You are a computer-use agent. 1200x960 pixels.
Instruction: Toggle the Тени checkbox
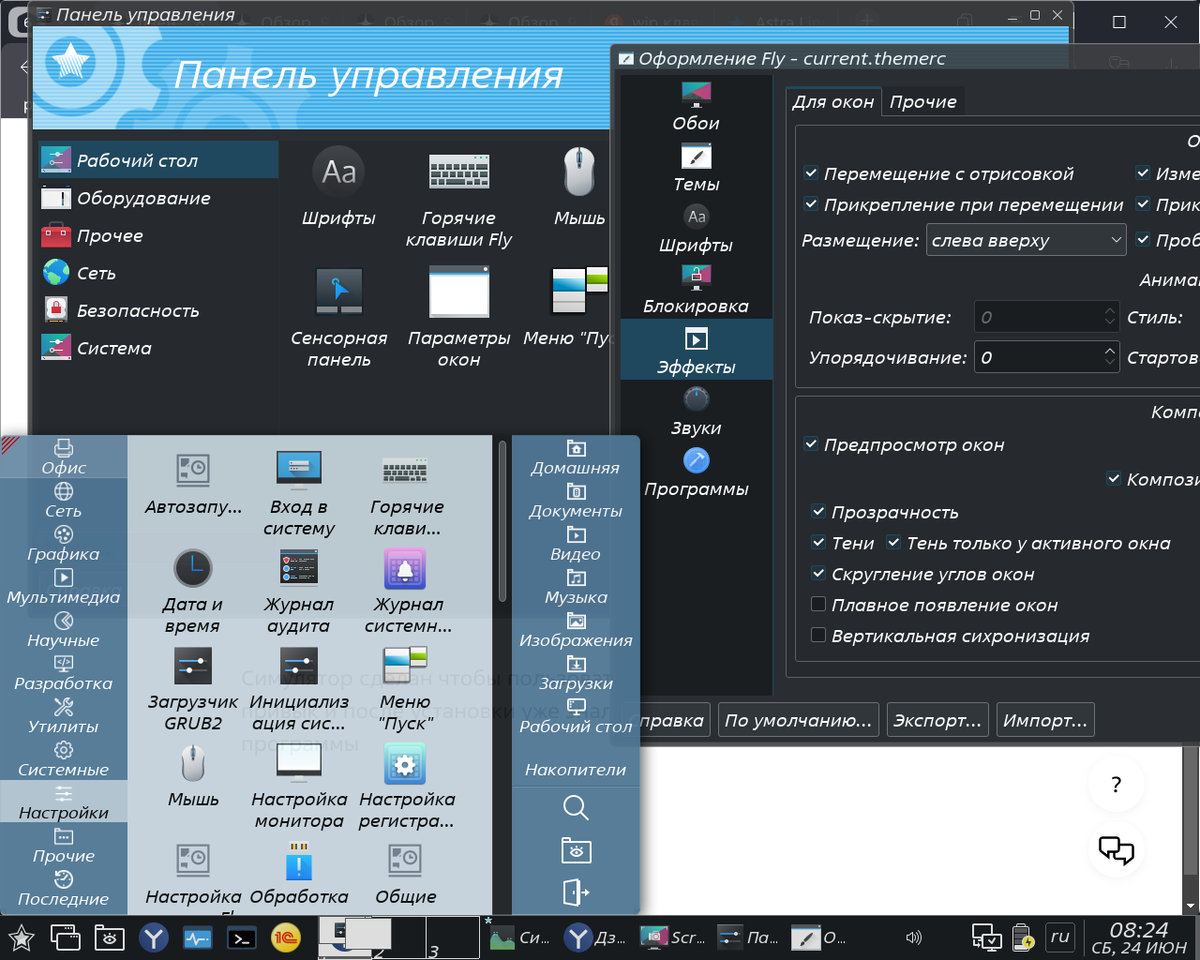(819, 544)
